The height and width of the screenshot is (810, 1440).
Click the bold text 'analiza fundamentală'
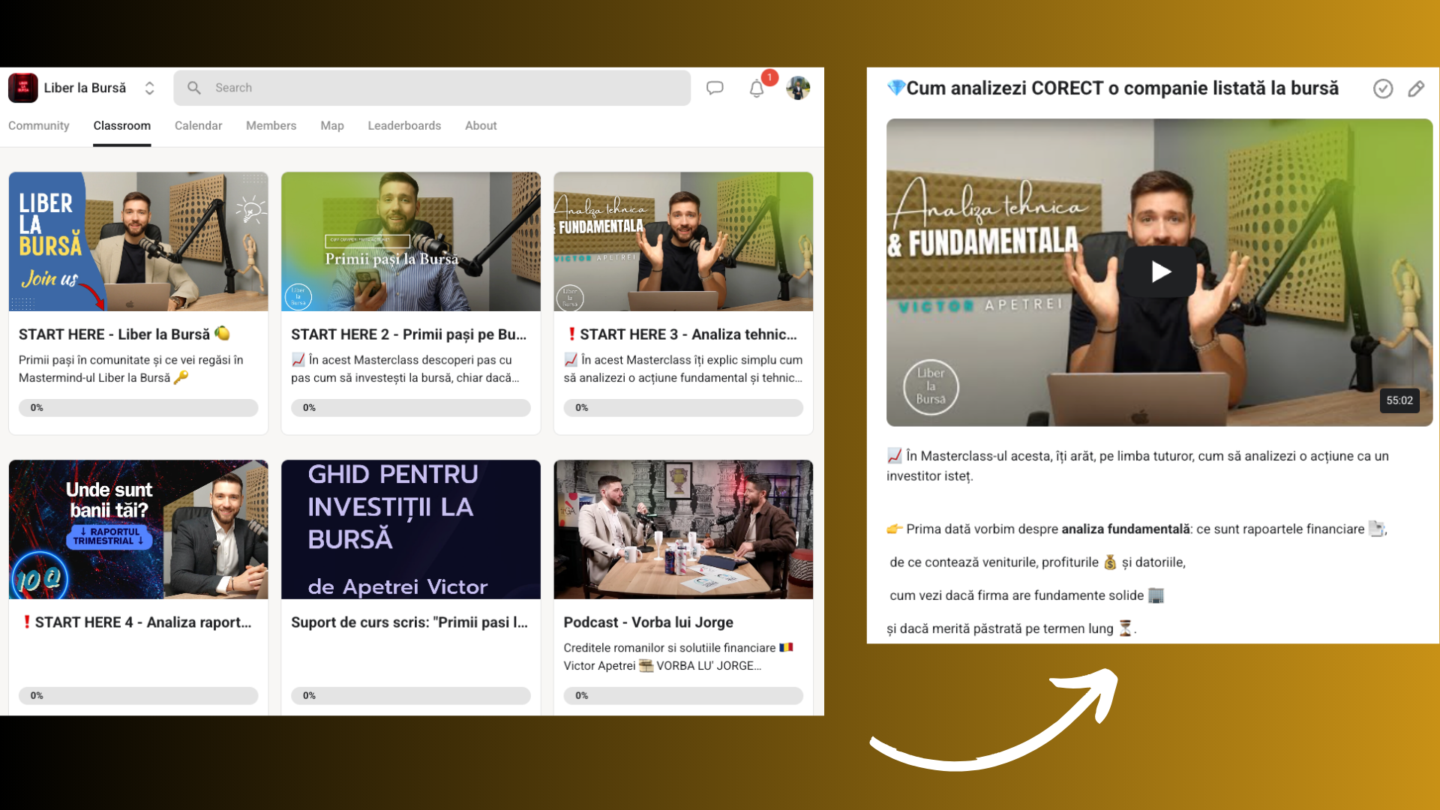point(1126,529)
